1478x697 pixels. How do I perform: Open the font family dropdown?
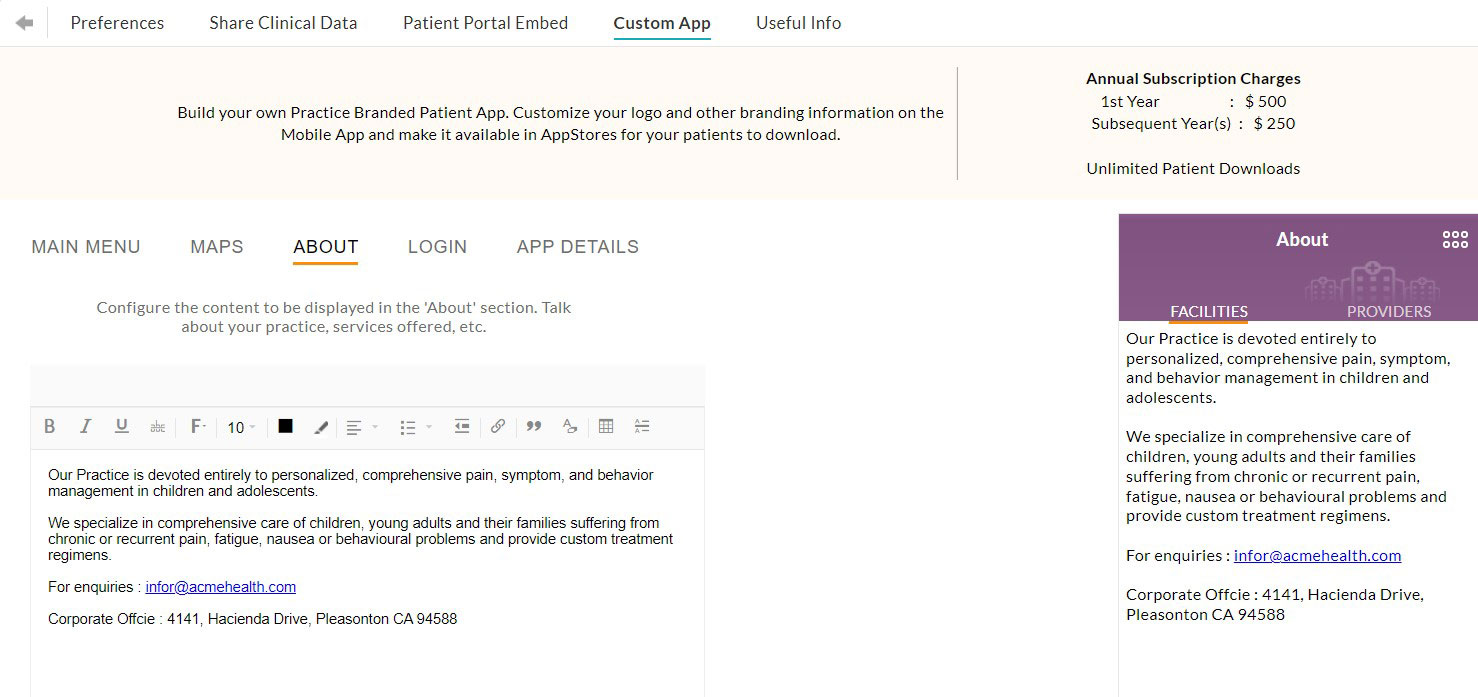198,427
